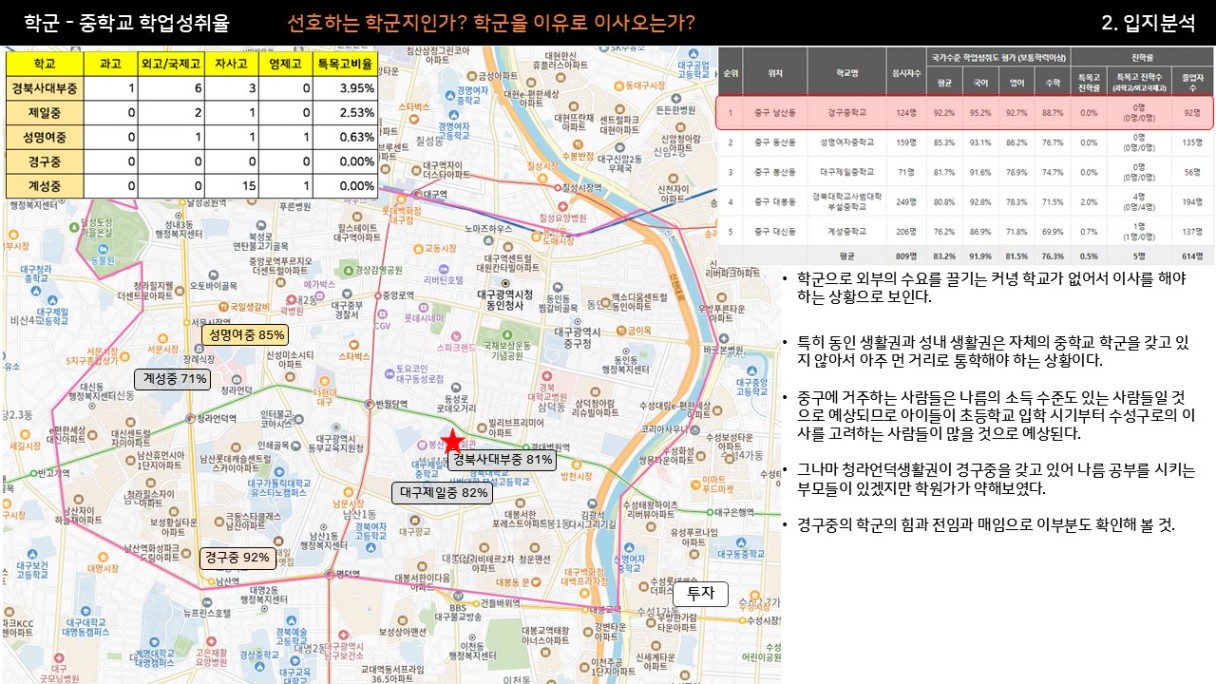Screen dimensions: 1216x684
Task: Select the 대구제일중 82% map label
Action: pyautogui.click(x=444, y=492)
